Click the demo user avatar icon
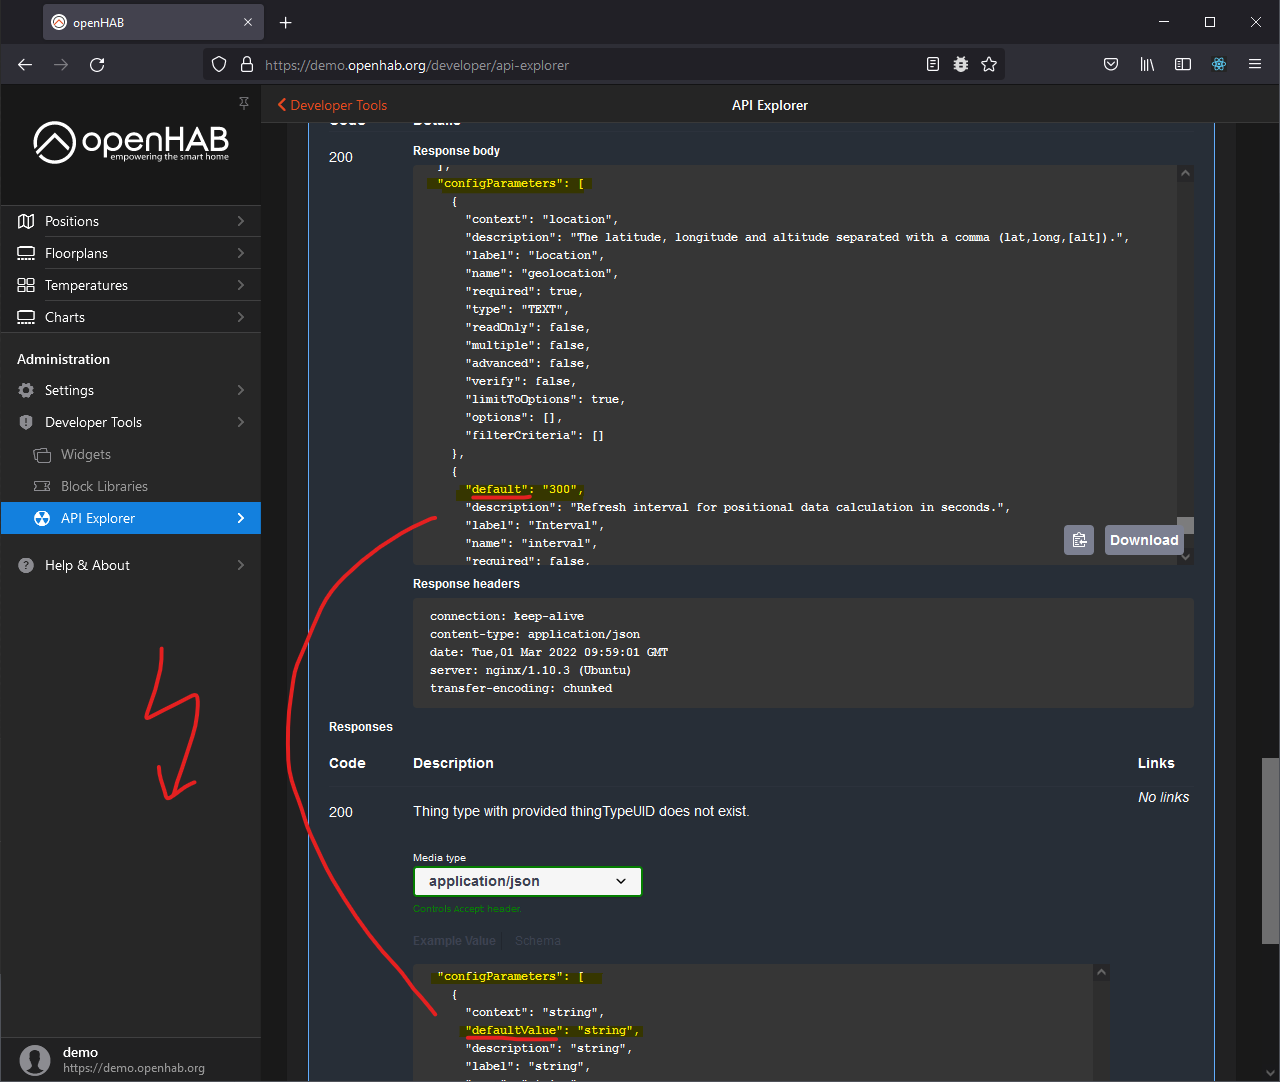The image size is (1280, 1082). (35, 1060)
